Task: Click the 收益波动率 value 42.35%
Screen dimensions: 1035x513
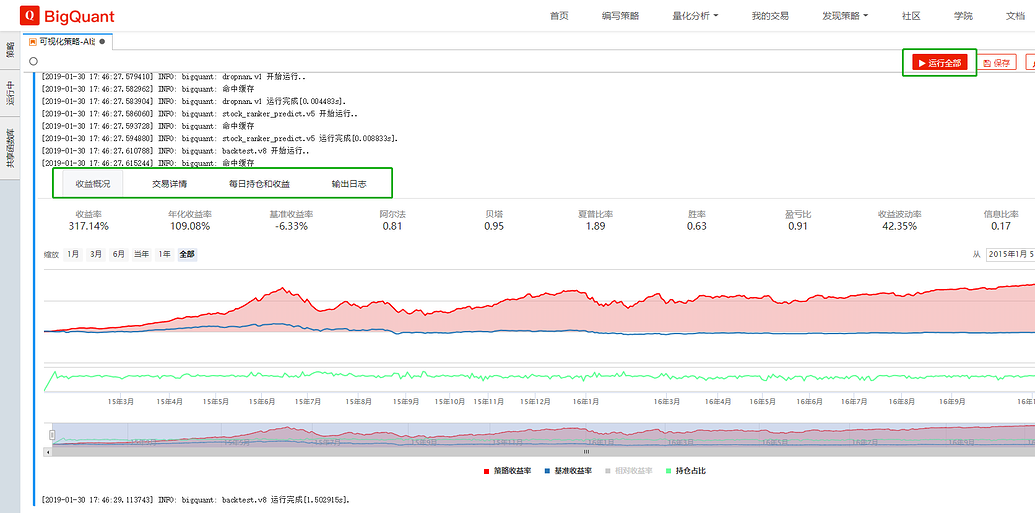Action: point(900,226)
